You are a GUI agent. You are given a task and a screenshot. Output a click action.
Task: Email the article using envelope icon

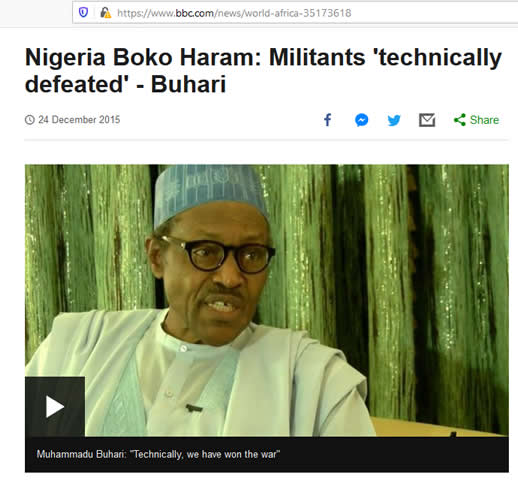[427, 120]
